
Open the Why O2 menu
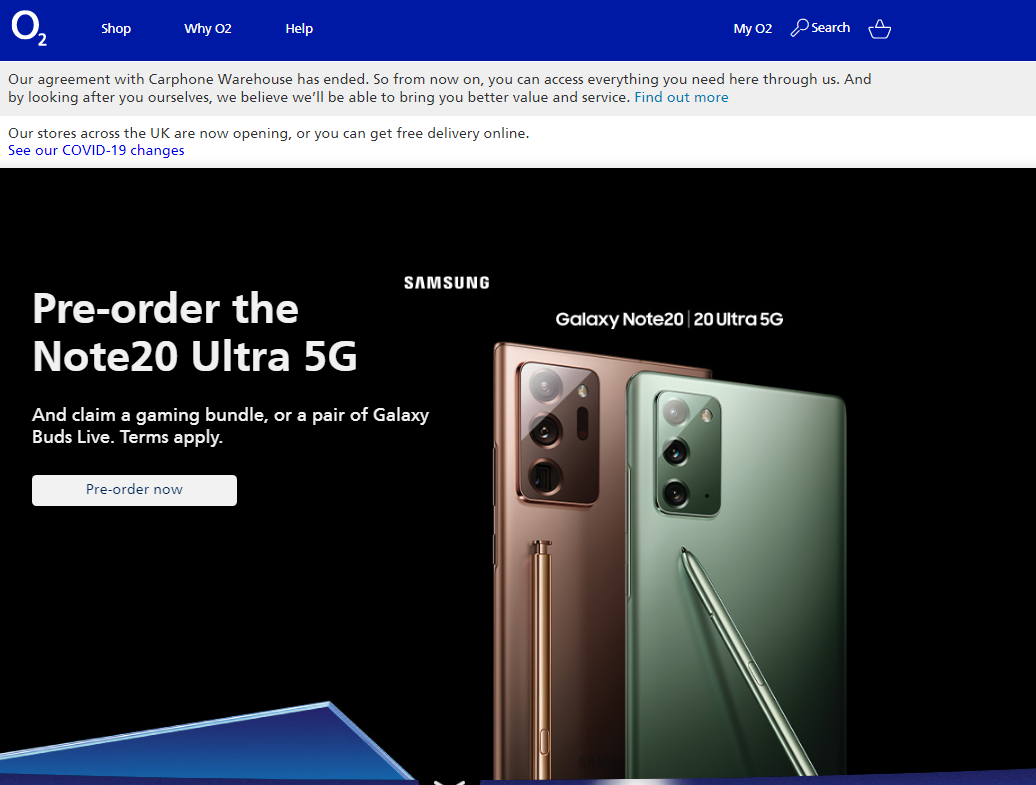point(207,28)
